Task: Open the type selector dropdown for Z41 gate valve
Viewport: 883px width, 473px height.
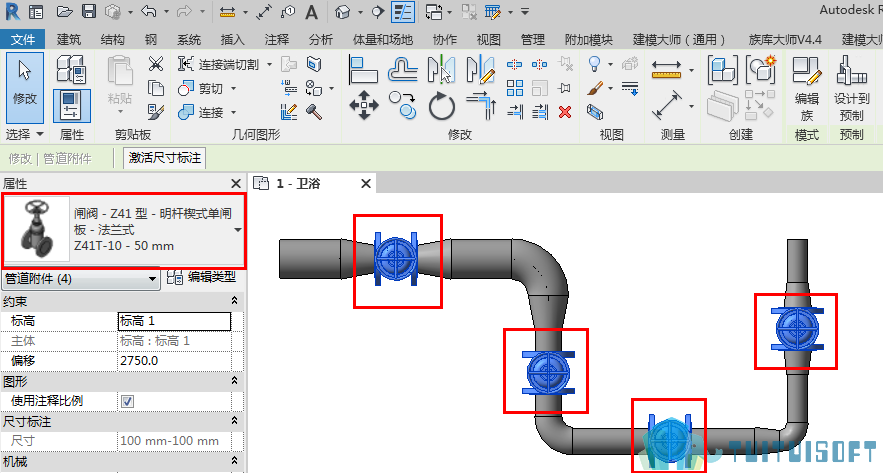Action: pyautogui.click(x=238, y=230)
